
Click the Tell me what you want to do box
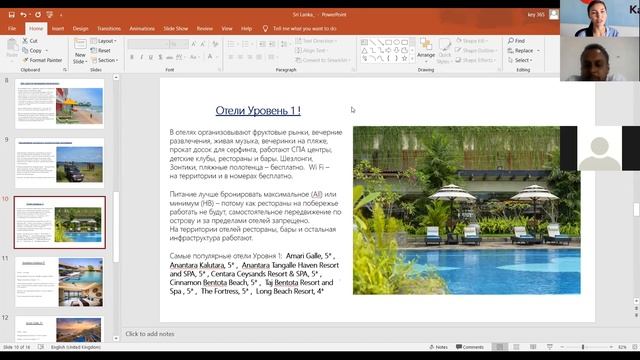304,29
